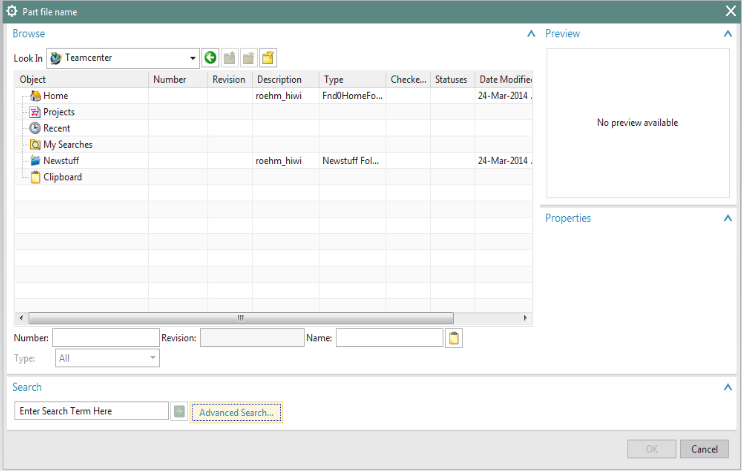Screen dimensions: 742x471
Task: Sort by the Type column header
Action: click(x=353, y=80)
